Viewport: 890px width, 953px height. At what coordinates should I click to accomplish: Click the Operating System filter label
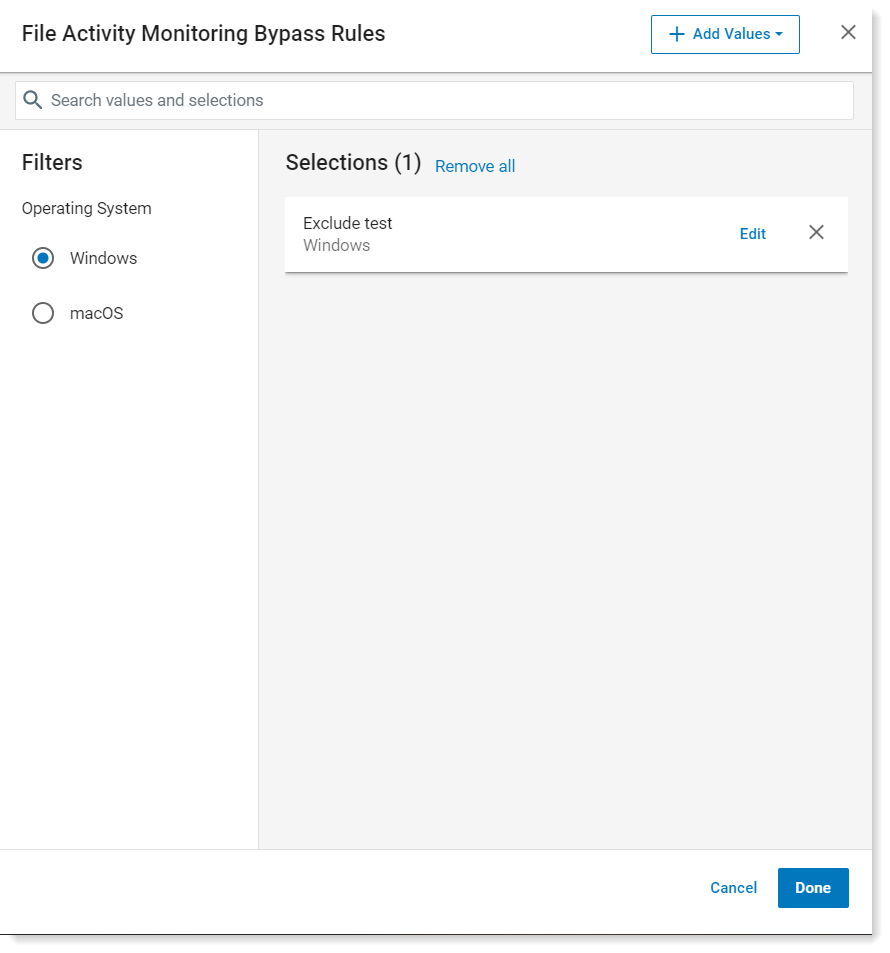pos(86,208)
